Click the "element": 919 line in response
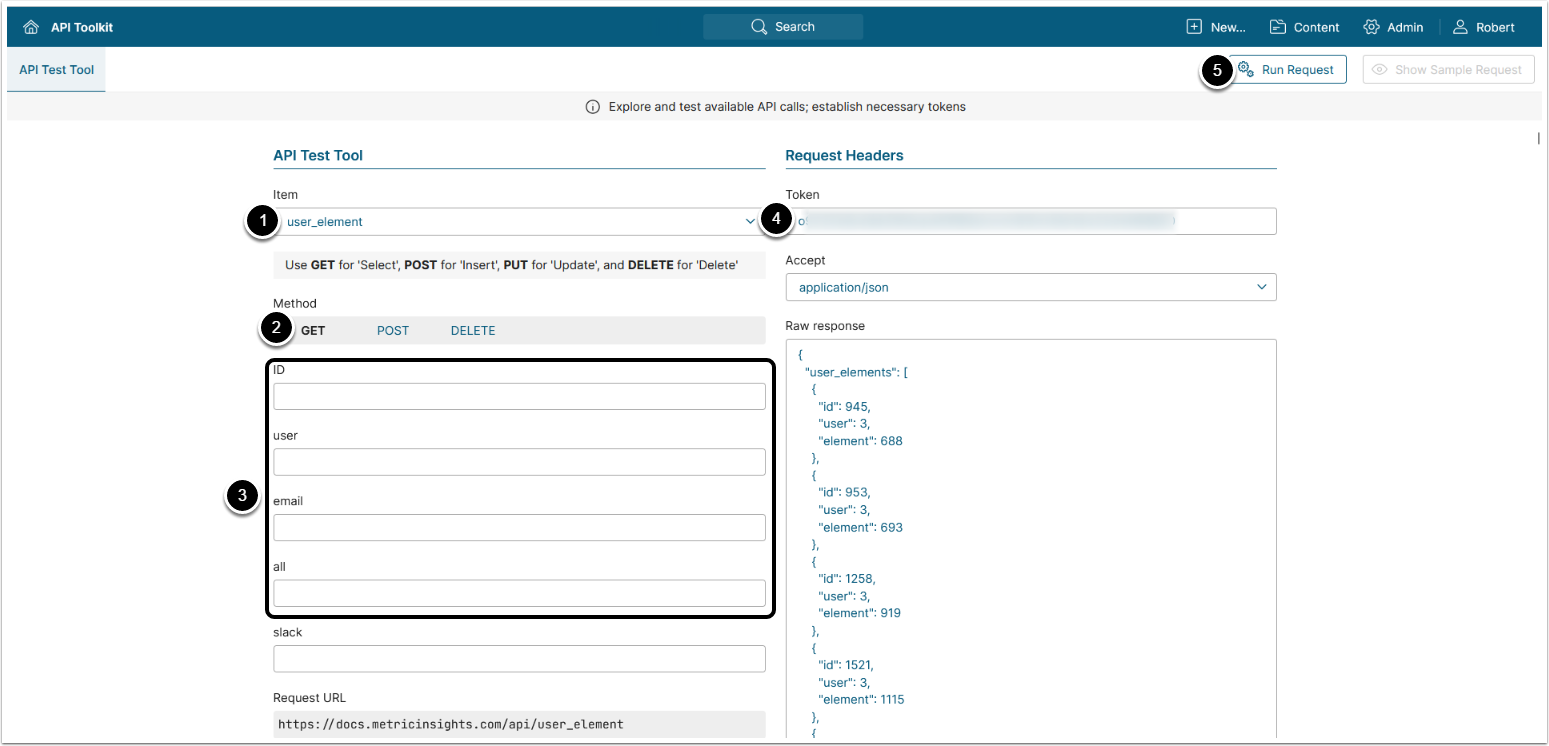Viewport: 1549px width, 746px height. click(860, 613)
